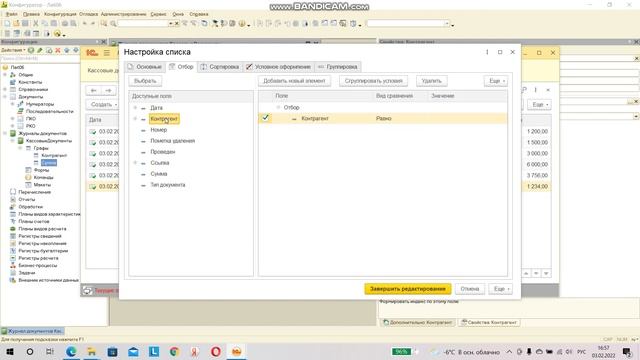
Task: Expand the Контрагент available field
Action: 135,119
